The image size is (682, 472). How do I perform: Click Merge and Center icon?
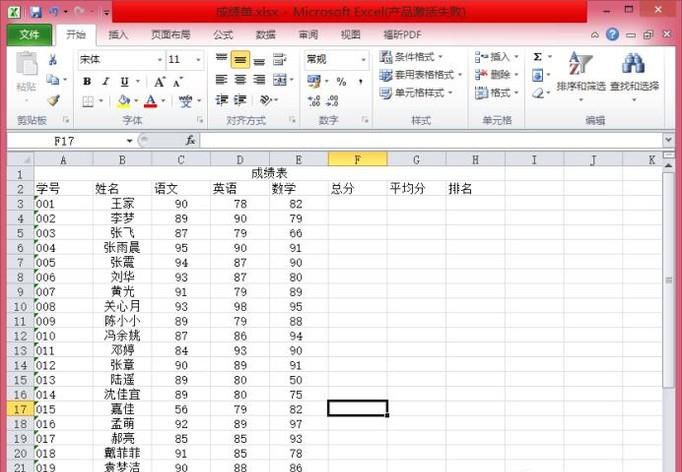coord(279,80)
